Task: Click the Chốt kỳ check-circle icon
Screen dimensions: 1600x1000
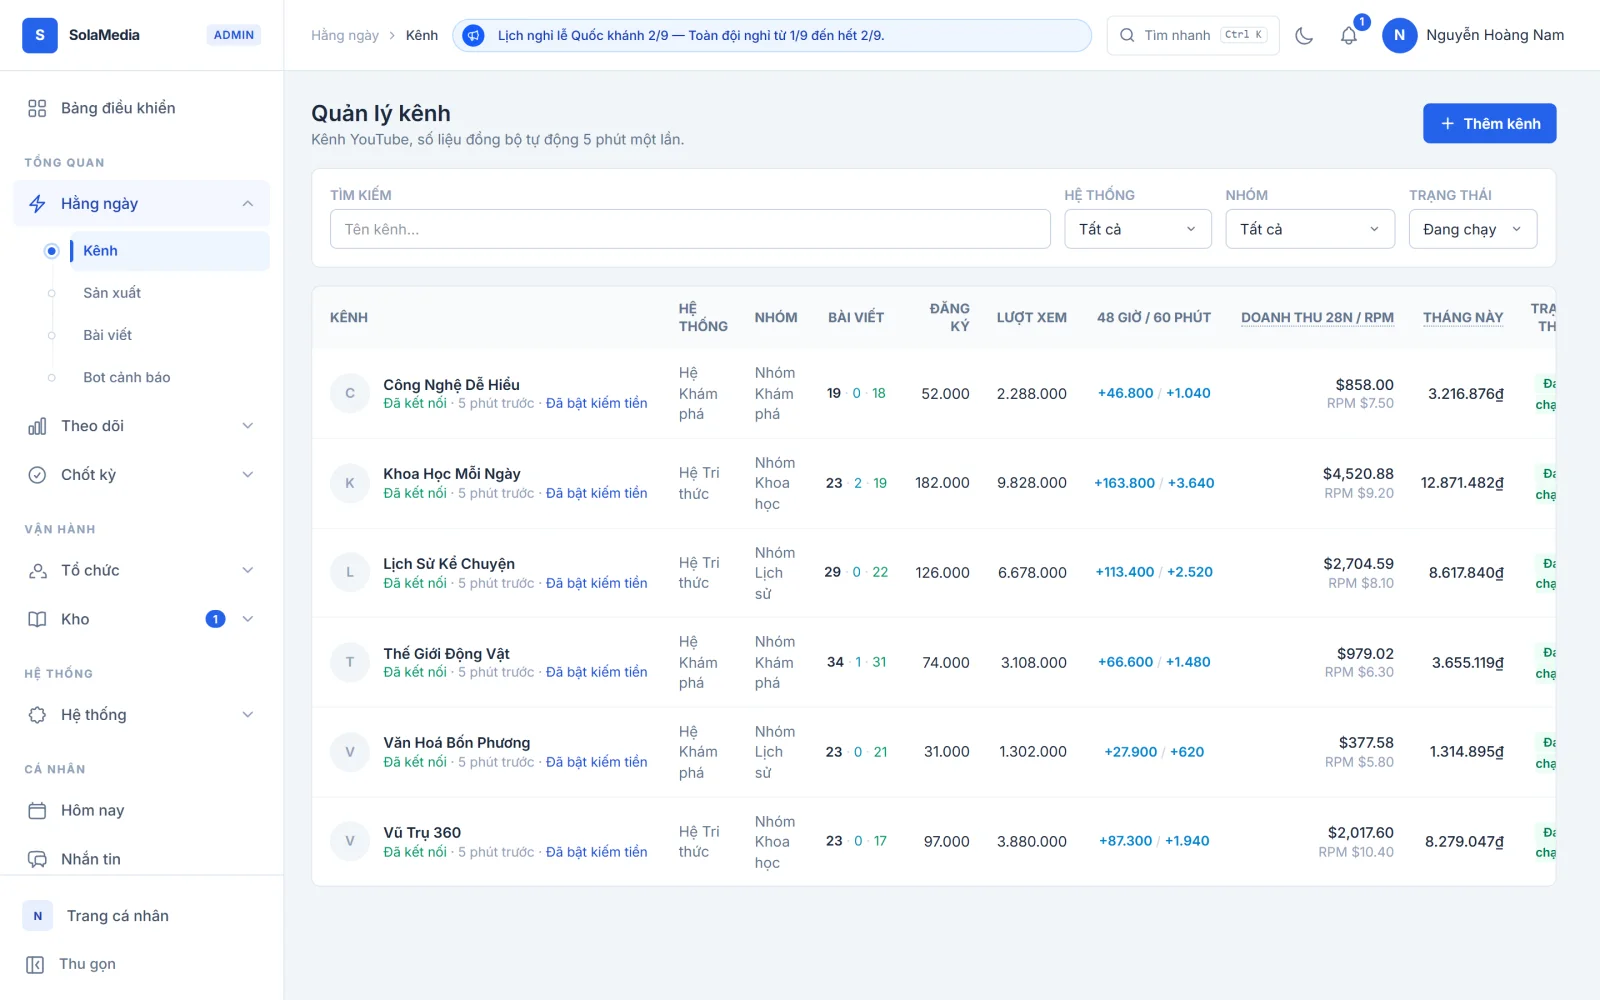Action: [37, 475]
